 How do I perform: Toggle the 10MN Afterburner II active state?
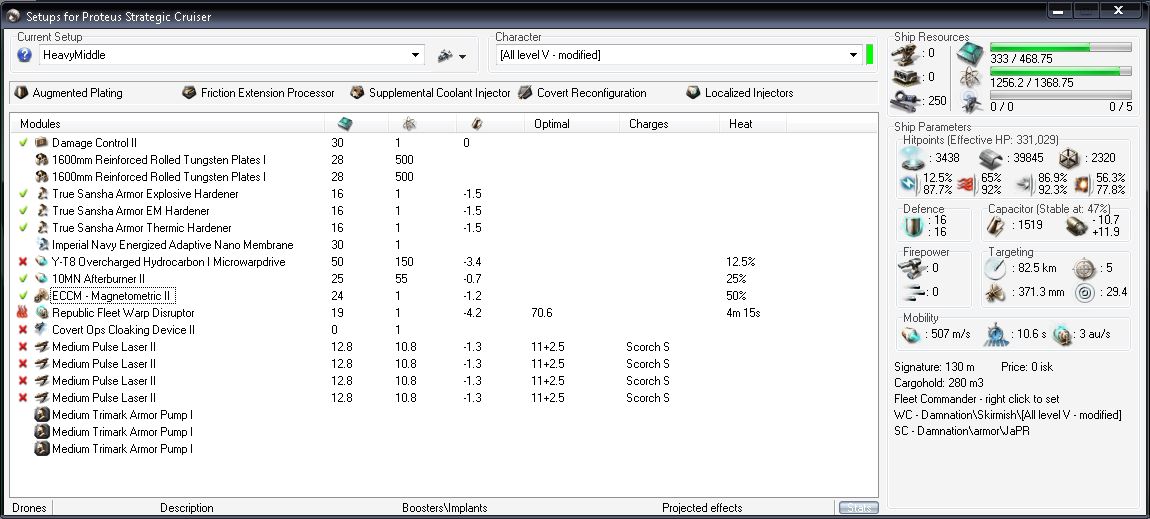23,279
